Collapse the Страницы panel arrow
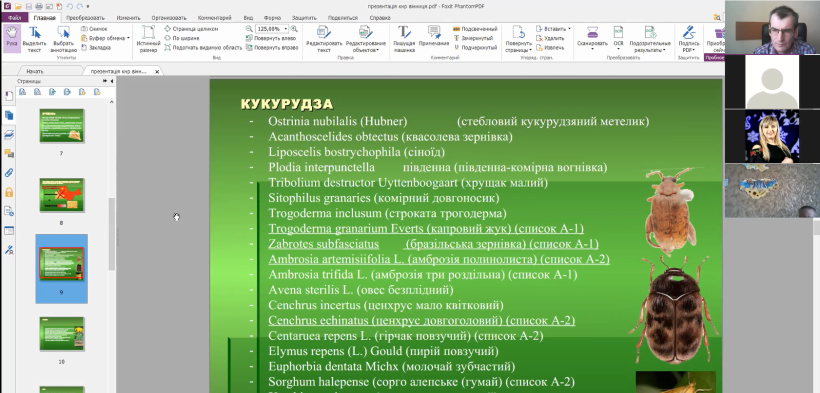 coord(111,81)
